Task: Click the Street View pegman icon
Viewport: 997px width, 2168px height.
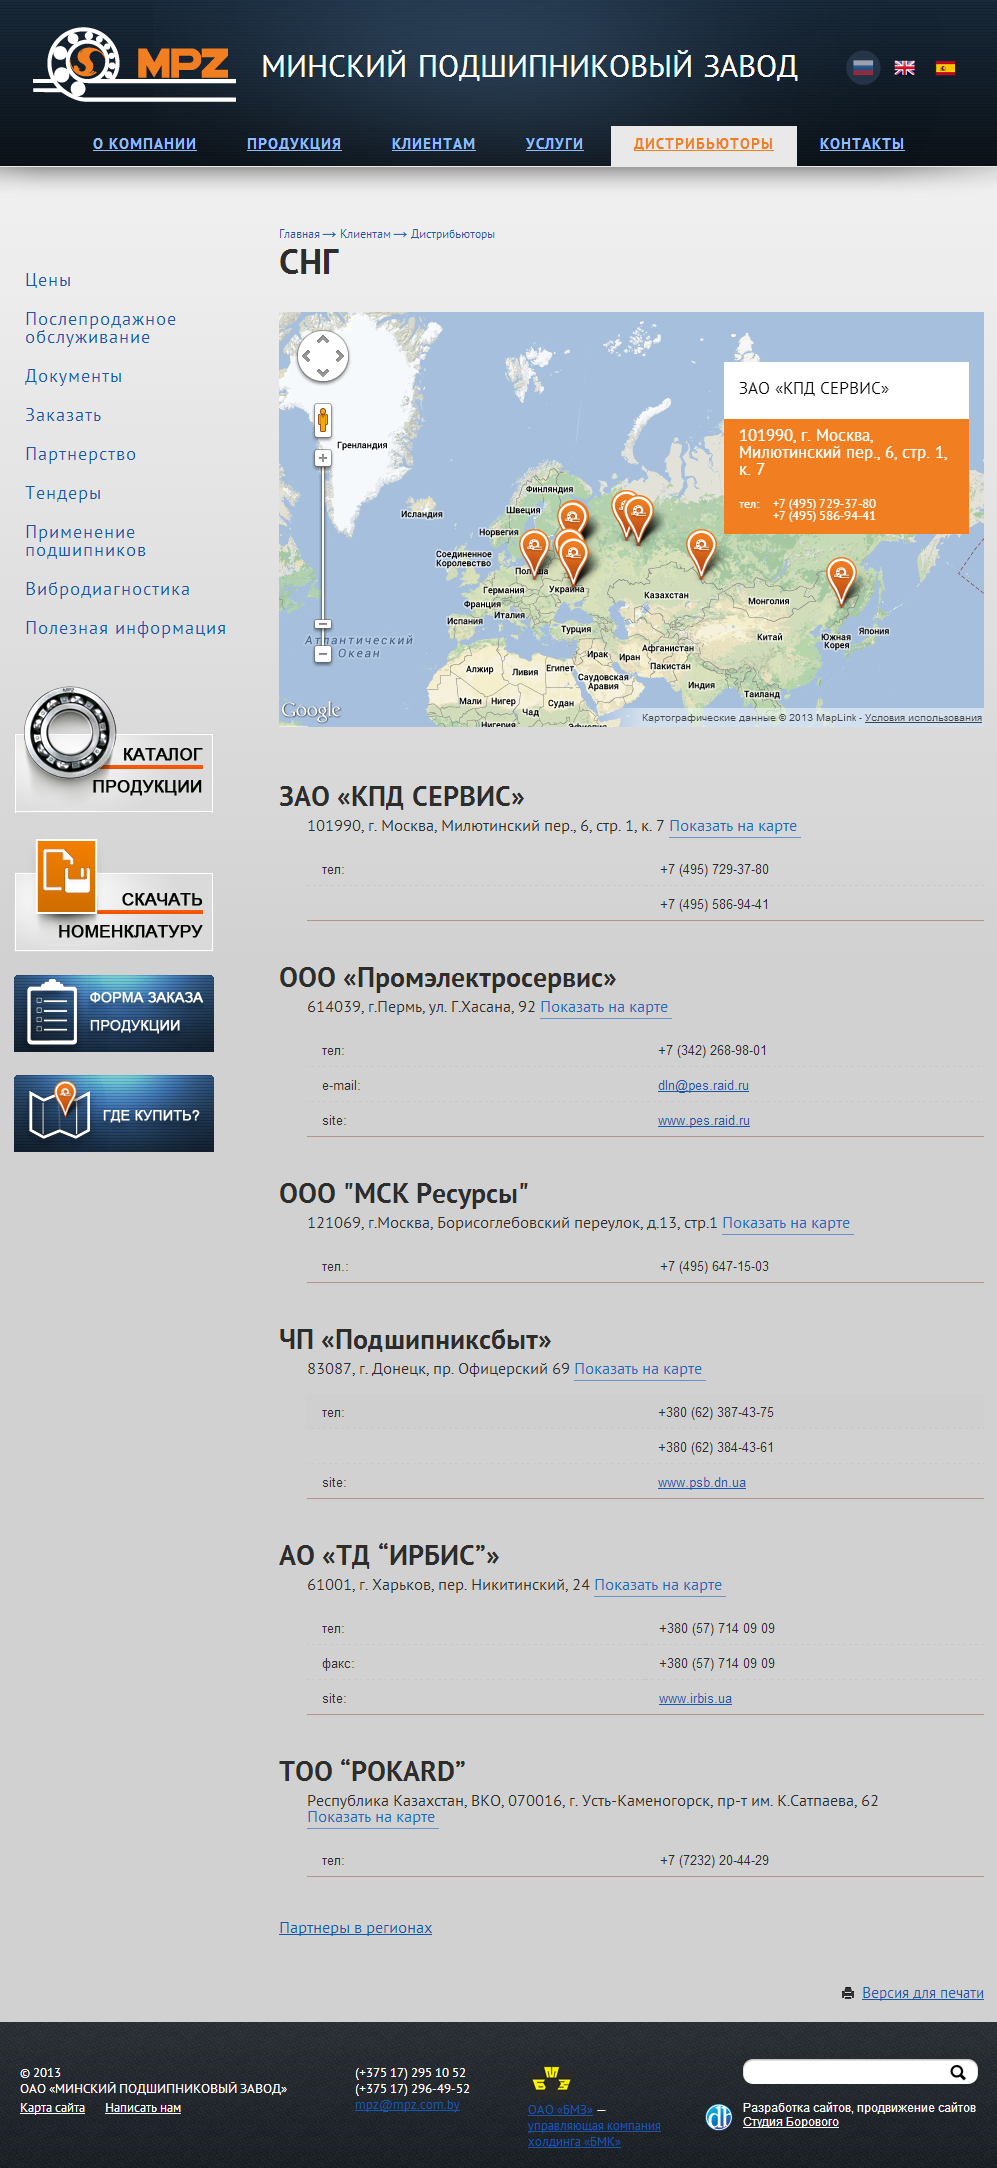Action: point(323,420)
